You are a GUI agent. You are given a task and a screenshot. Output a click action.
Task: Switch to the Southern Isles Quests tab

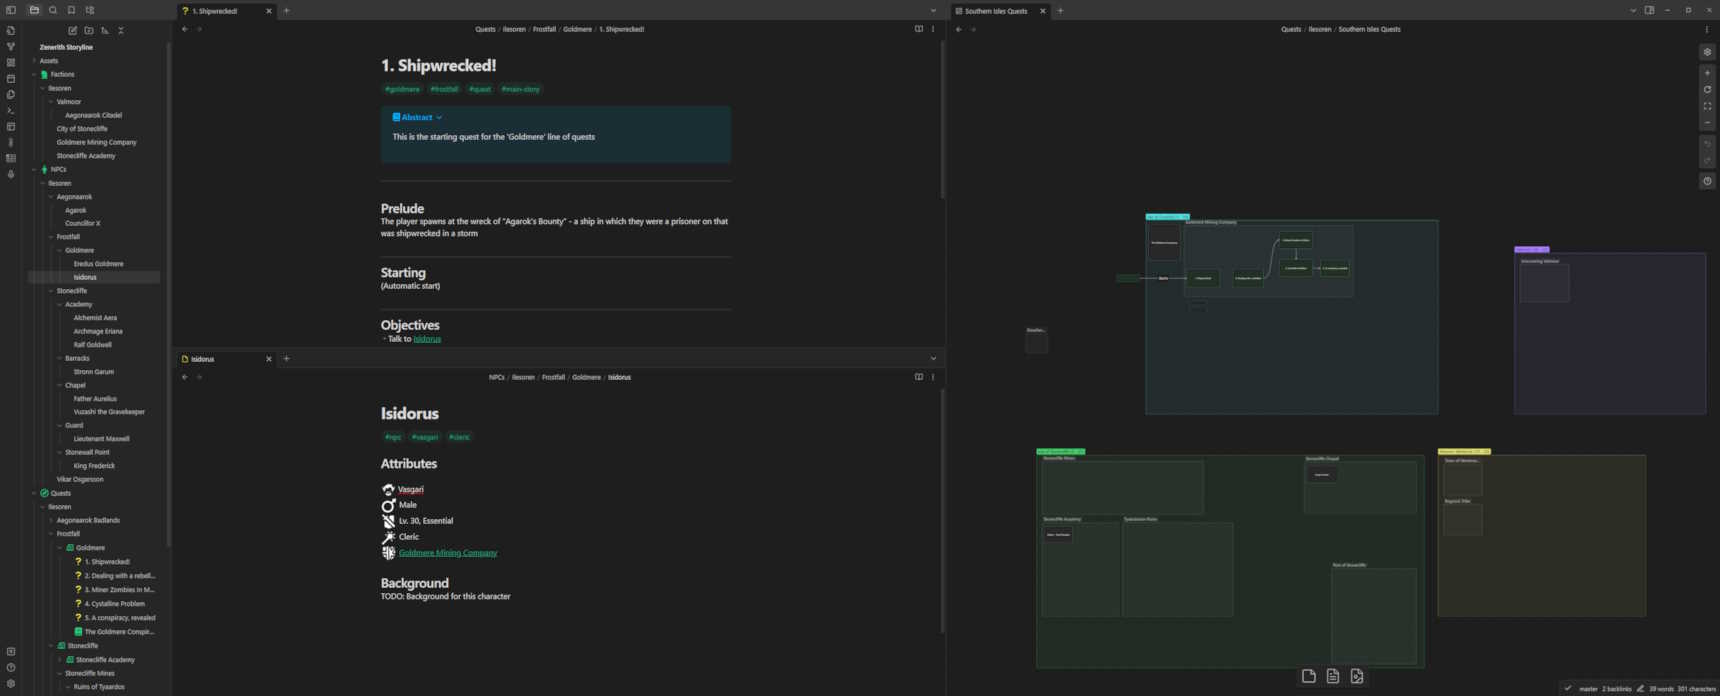tap(995, 11)
